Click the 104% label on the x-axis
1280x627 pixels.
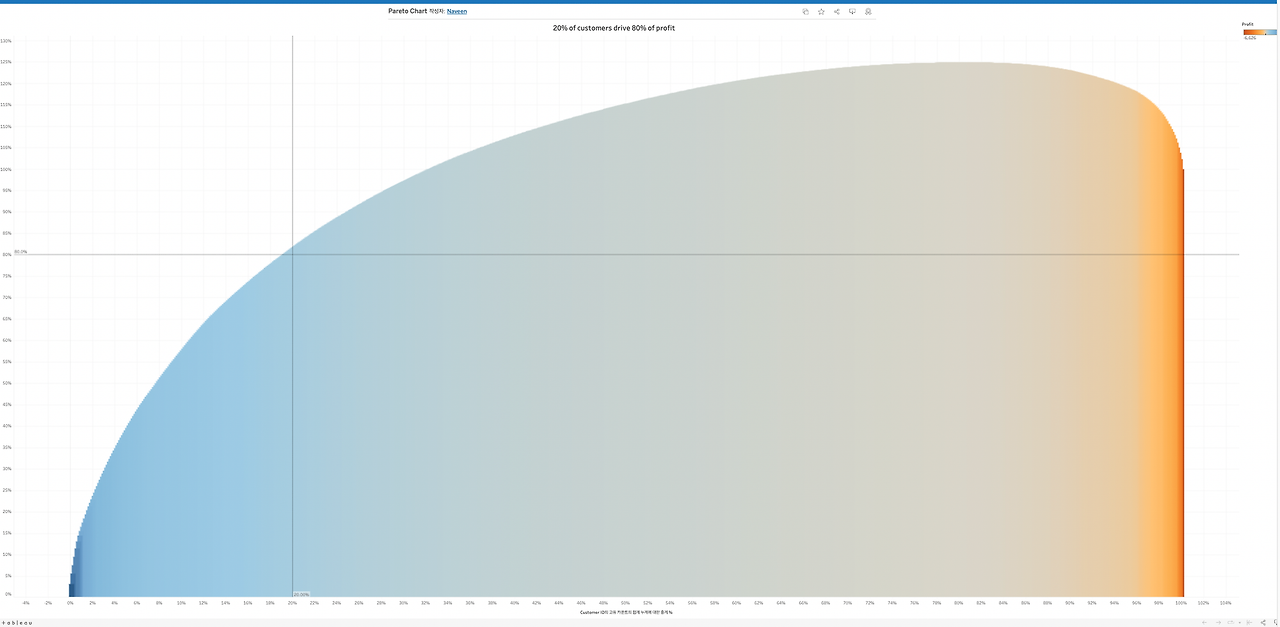click(x=1225, y=603)
